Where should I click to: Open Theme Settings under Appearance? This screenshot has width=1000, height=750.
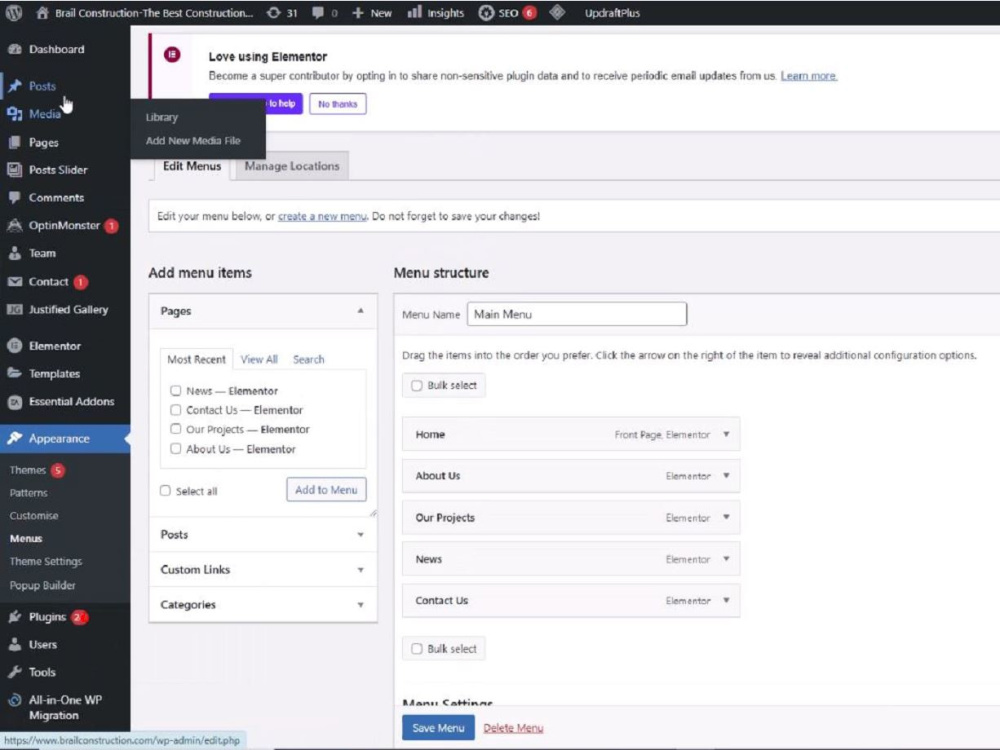tap(46, 561)
